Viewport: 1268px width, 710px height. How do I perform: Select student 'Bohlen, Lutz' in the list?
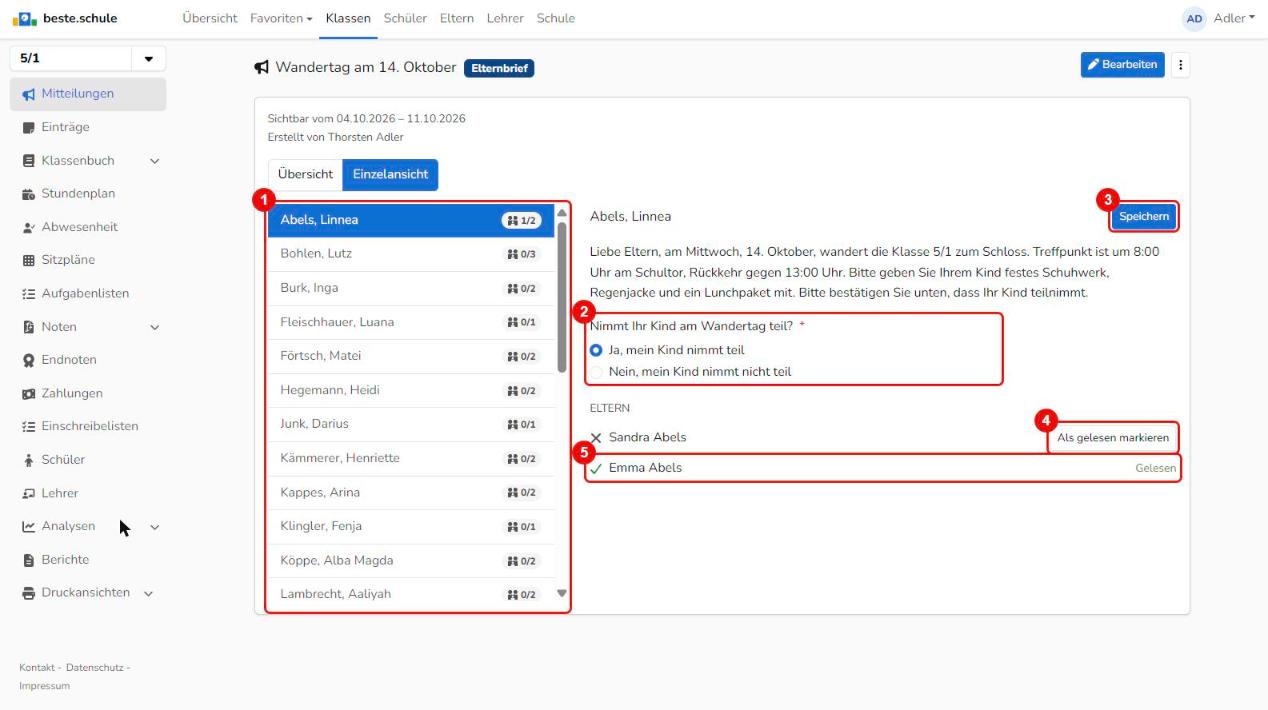411,254
